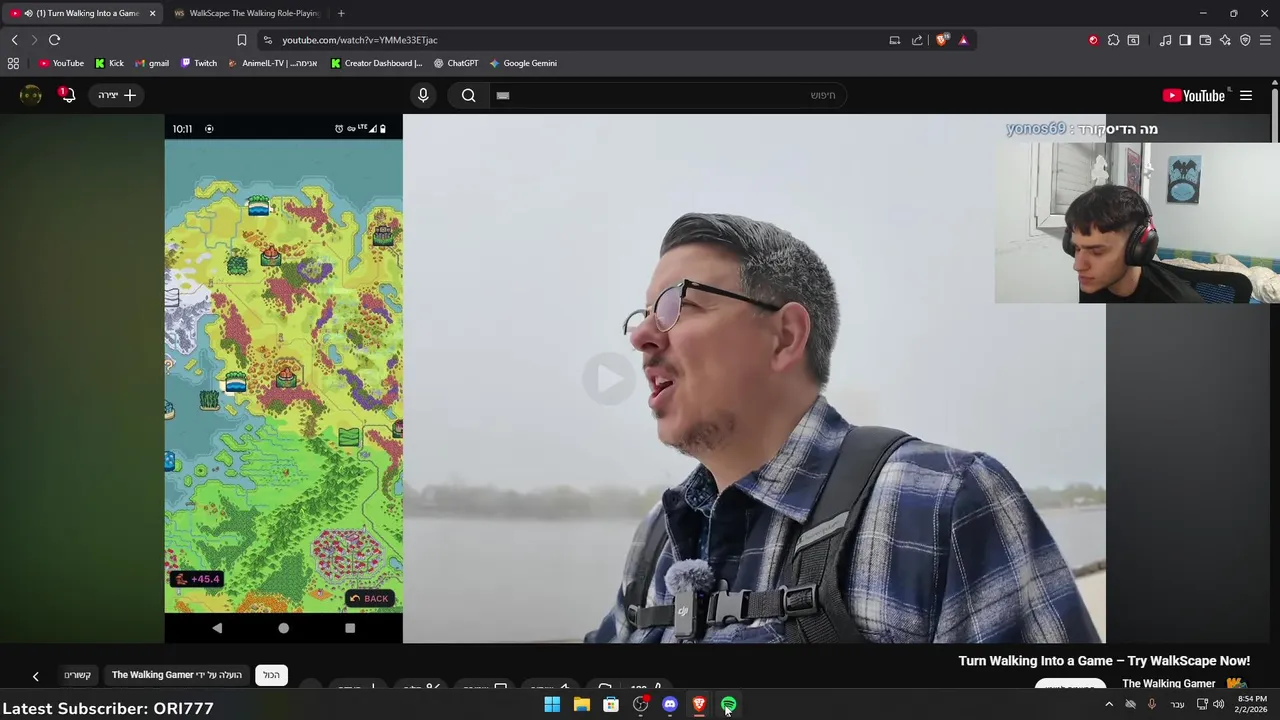
Task: Open the Windows Start menu
Action: [x=552, y=705]
